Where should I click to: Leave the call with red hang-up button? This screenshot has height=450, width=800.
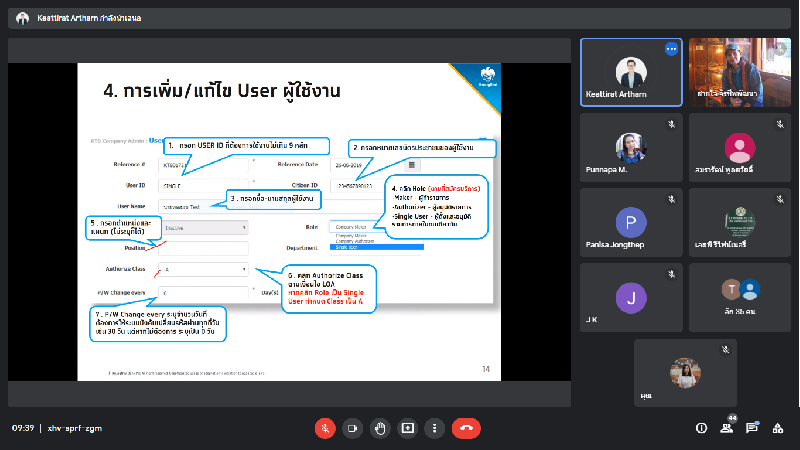[465, 427]
